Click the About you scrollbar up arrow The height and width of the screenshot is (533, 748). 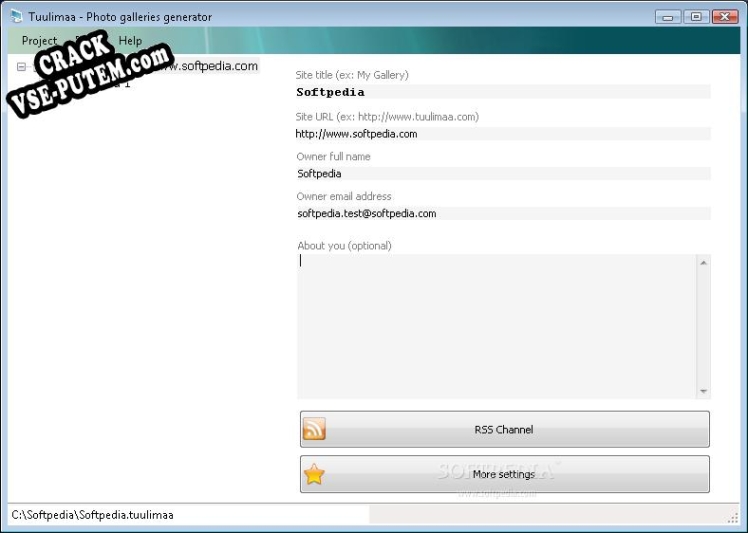[x=704, y=262]
